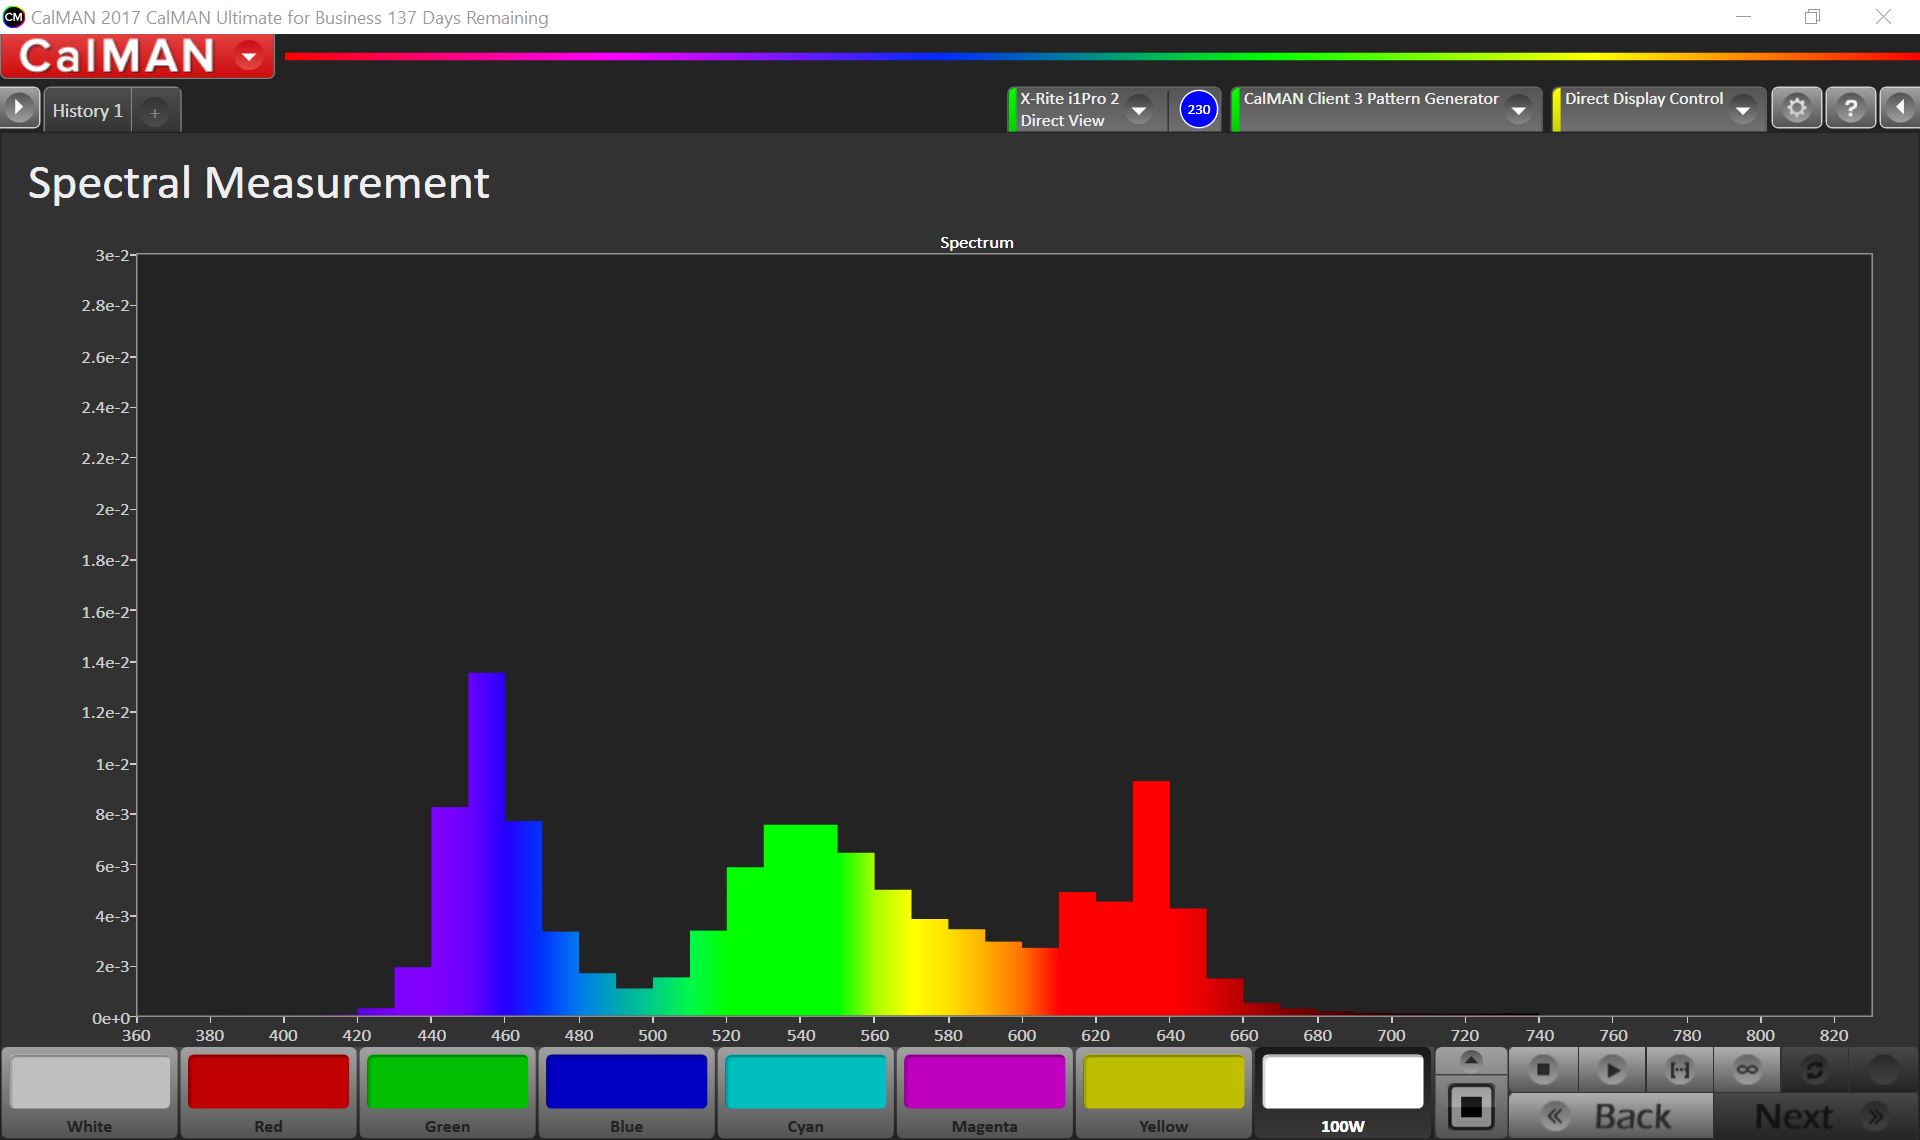
Task: Start continuous read with infinity icon
Action: point(1747,1070)
